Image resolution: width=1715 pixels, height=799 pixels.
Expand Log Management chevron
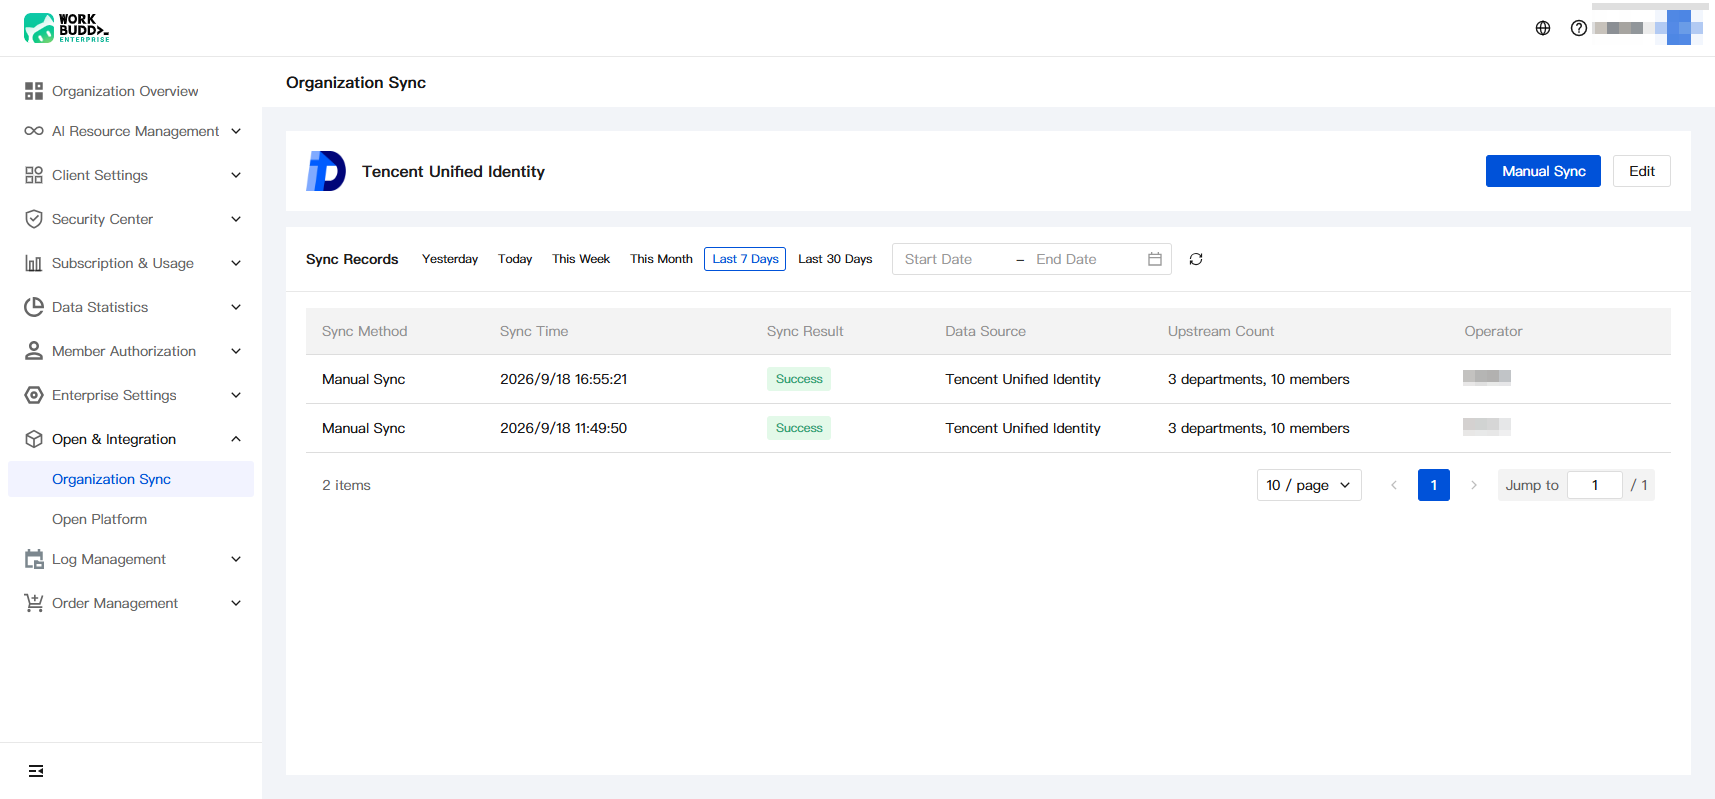coord(236,559)
